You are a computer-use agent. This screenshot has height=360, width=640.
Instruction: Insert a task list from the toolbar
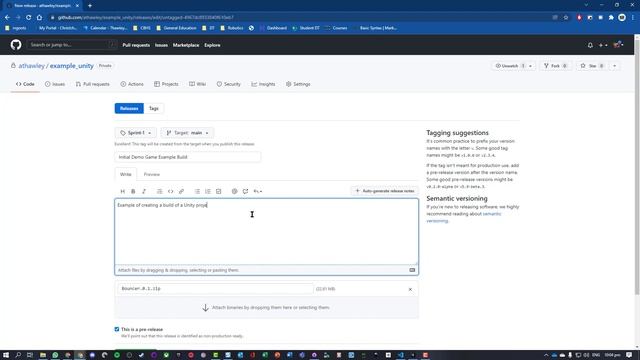218,191
